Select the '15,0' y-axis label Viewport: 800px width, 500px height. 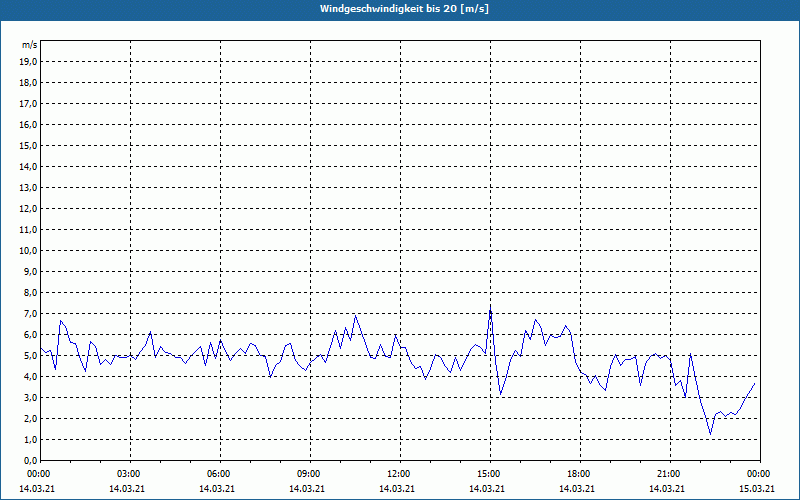[29, 145]
